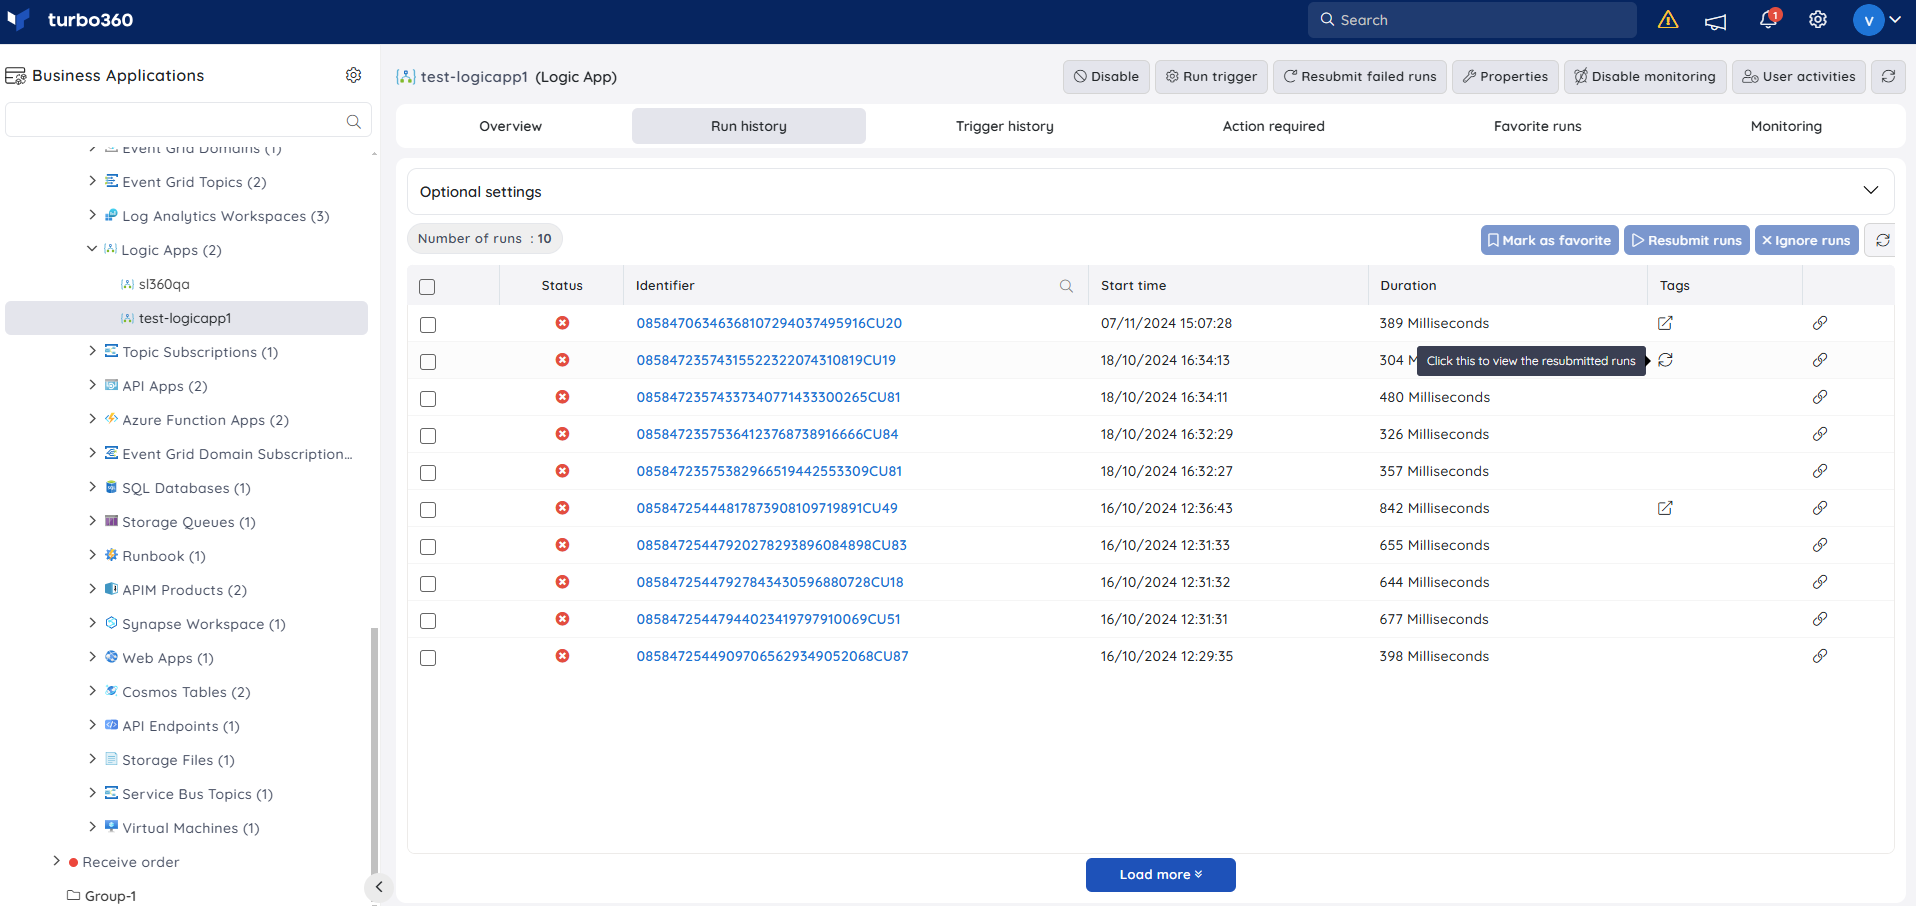Open the top bar settings gear

(x=1818, y=20)
